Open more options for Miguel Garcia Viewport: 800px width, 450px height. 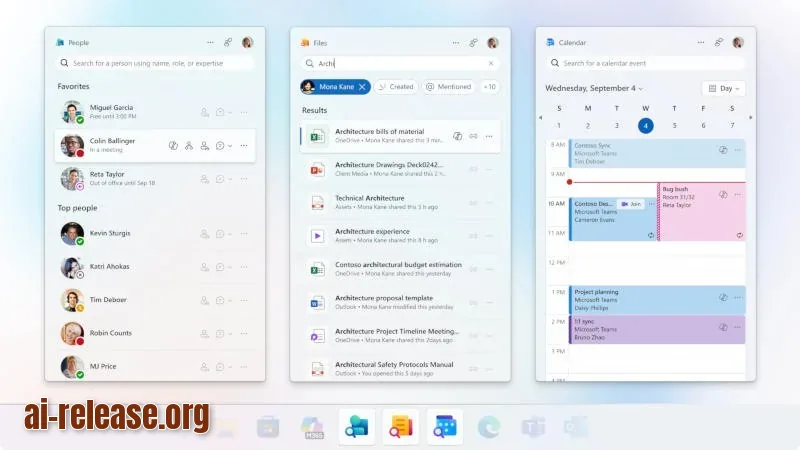tap(244, 112)
